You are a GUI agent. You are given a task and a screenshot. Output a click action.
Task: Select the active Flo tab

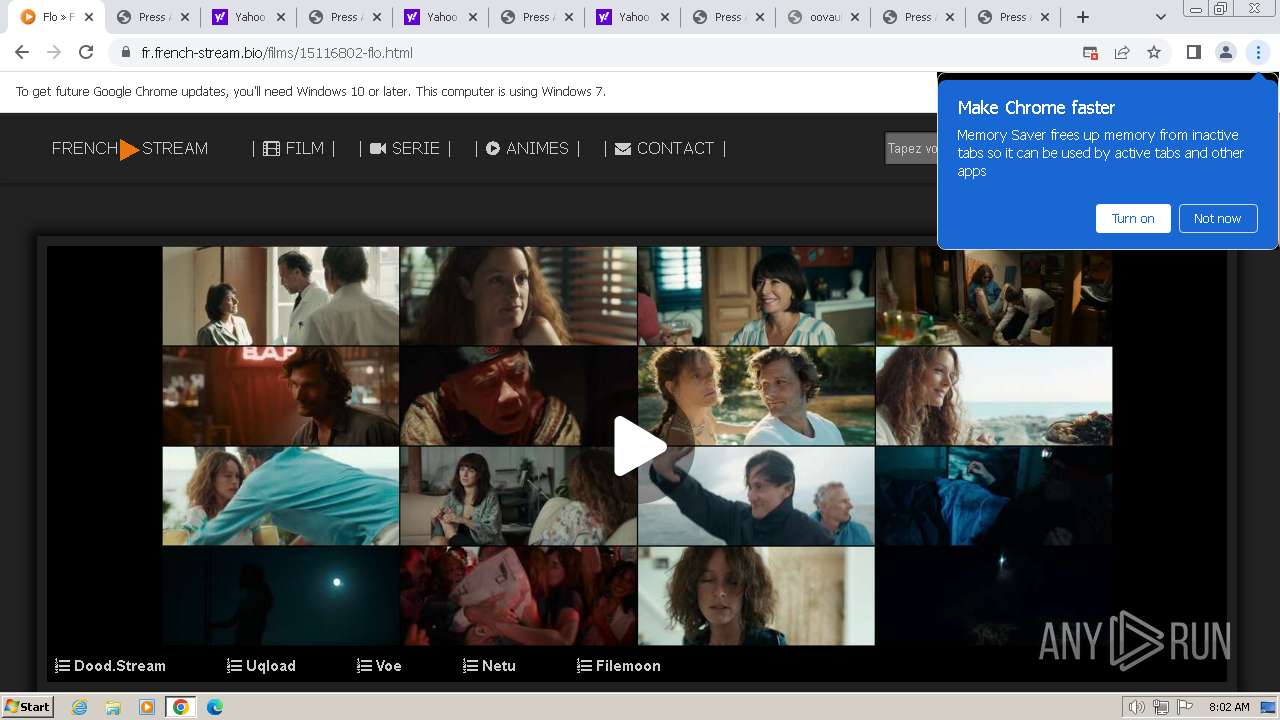pos(57,17)
